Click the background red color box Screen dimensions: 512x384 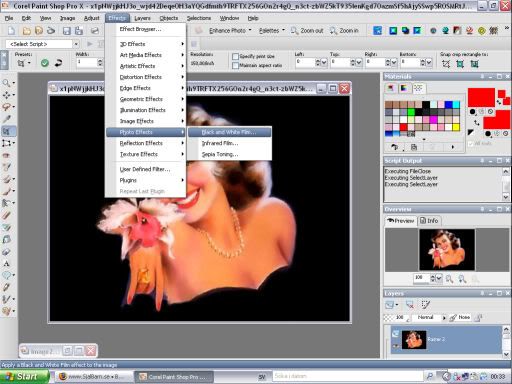[496, 120]
